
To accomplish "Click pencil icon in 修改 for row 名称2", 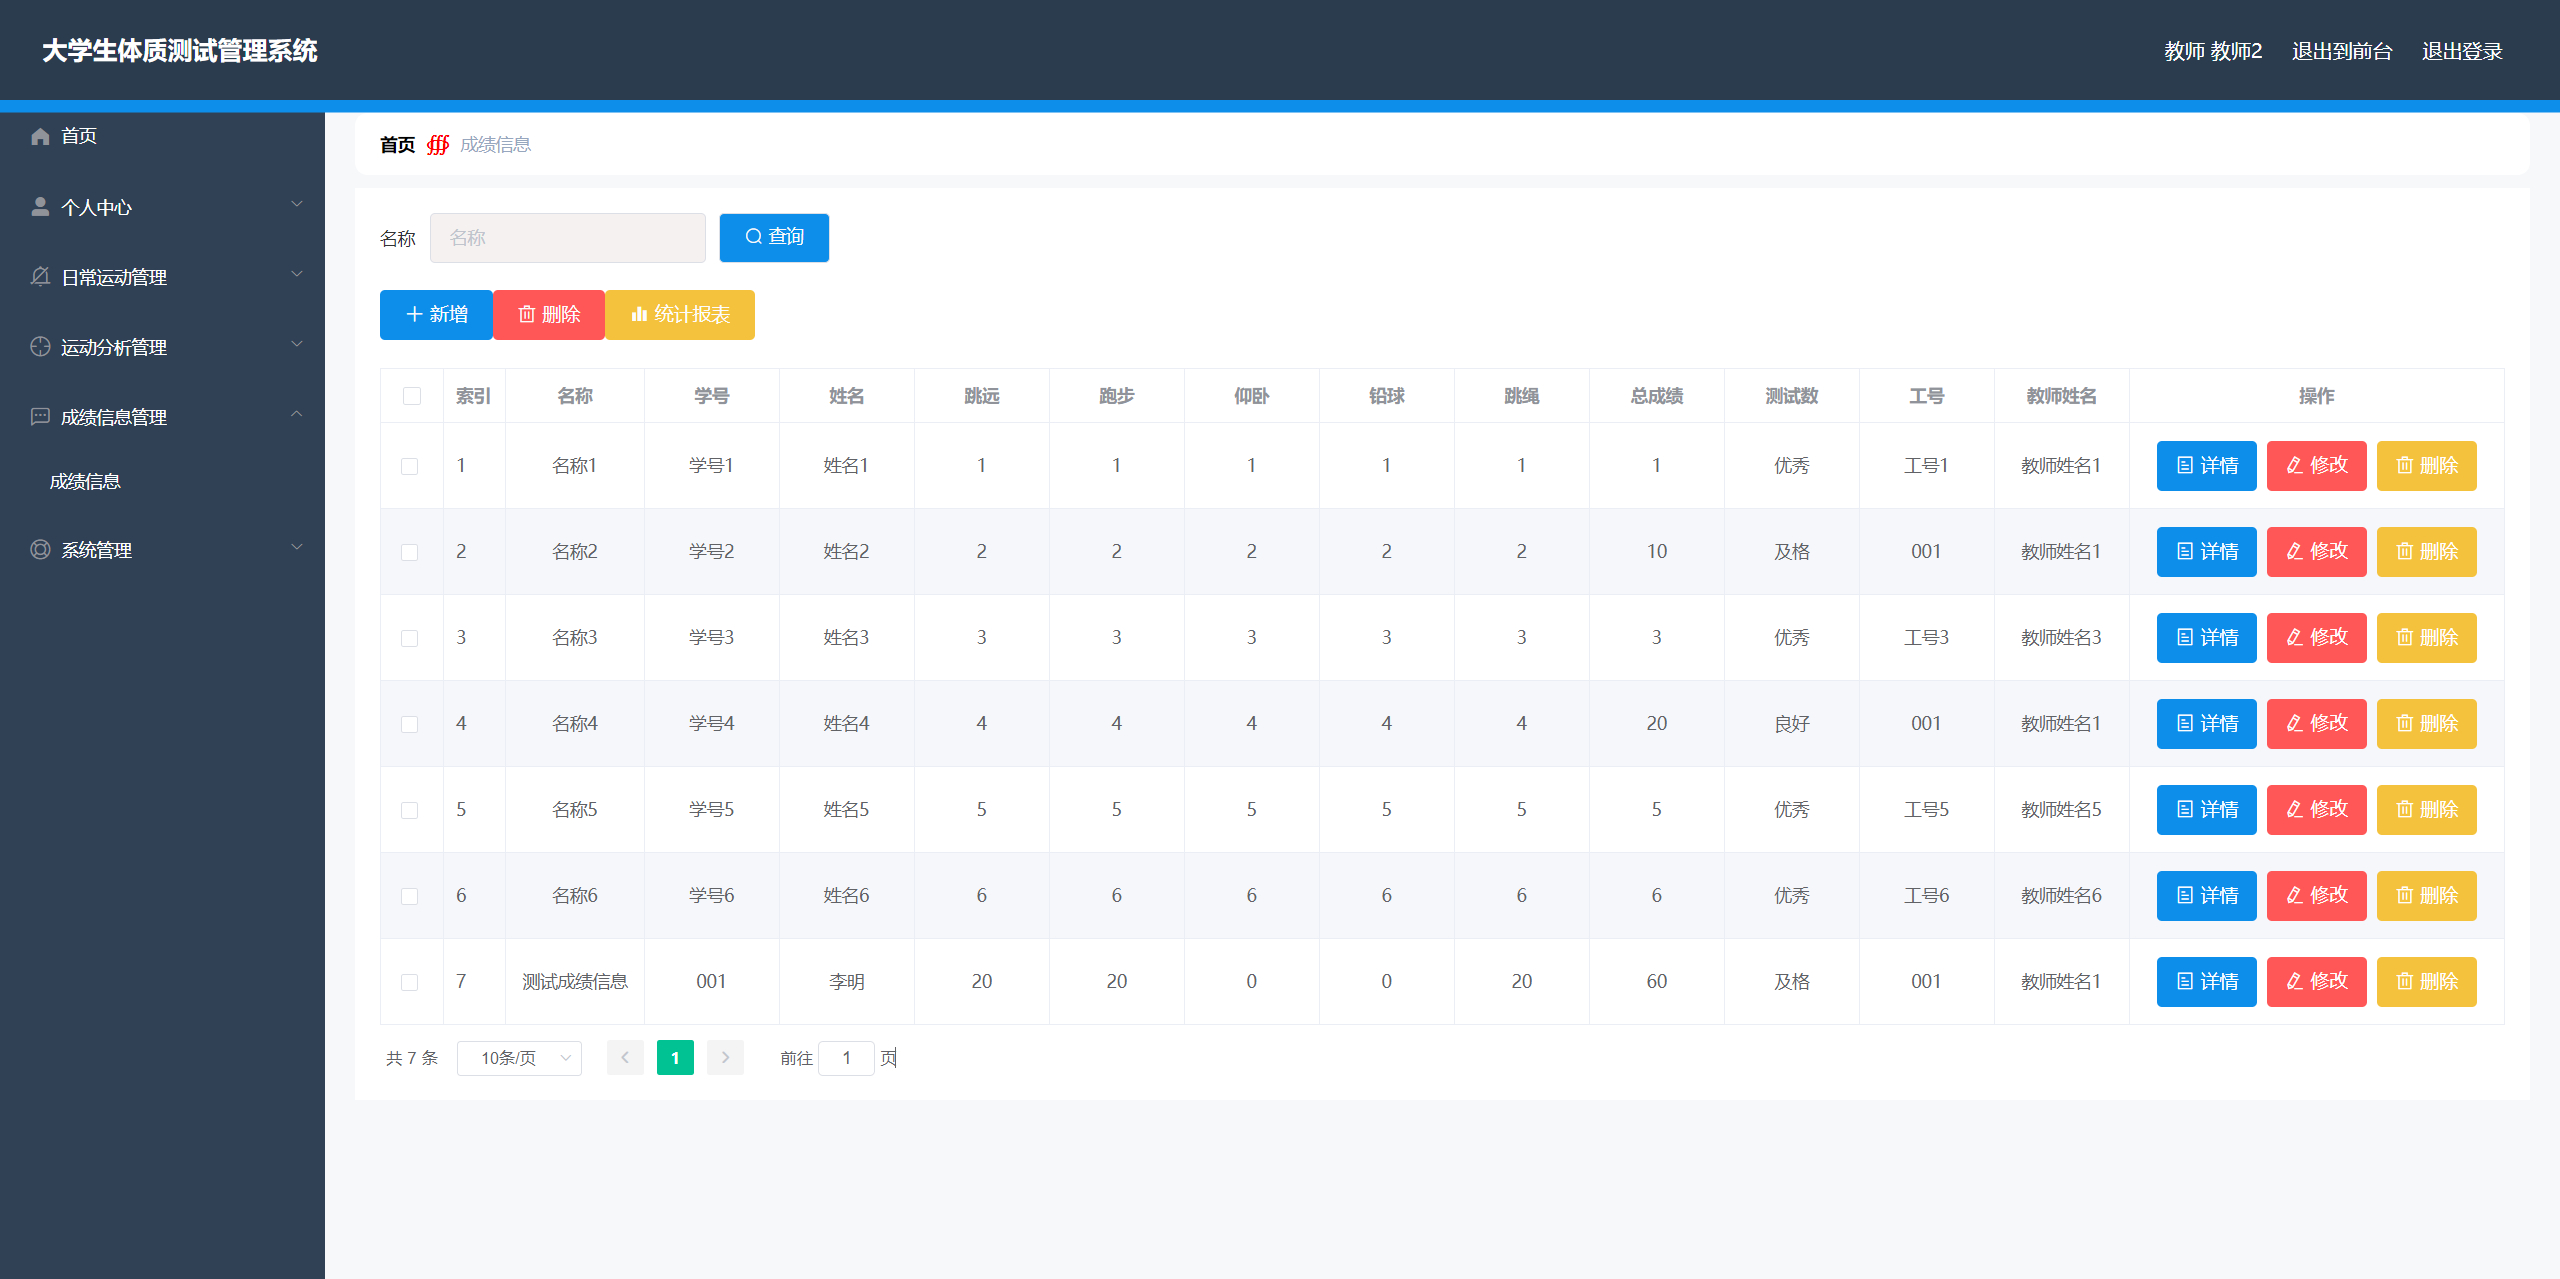I will tap(2295, 551).
